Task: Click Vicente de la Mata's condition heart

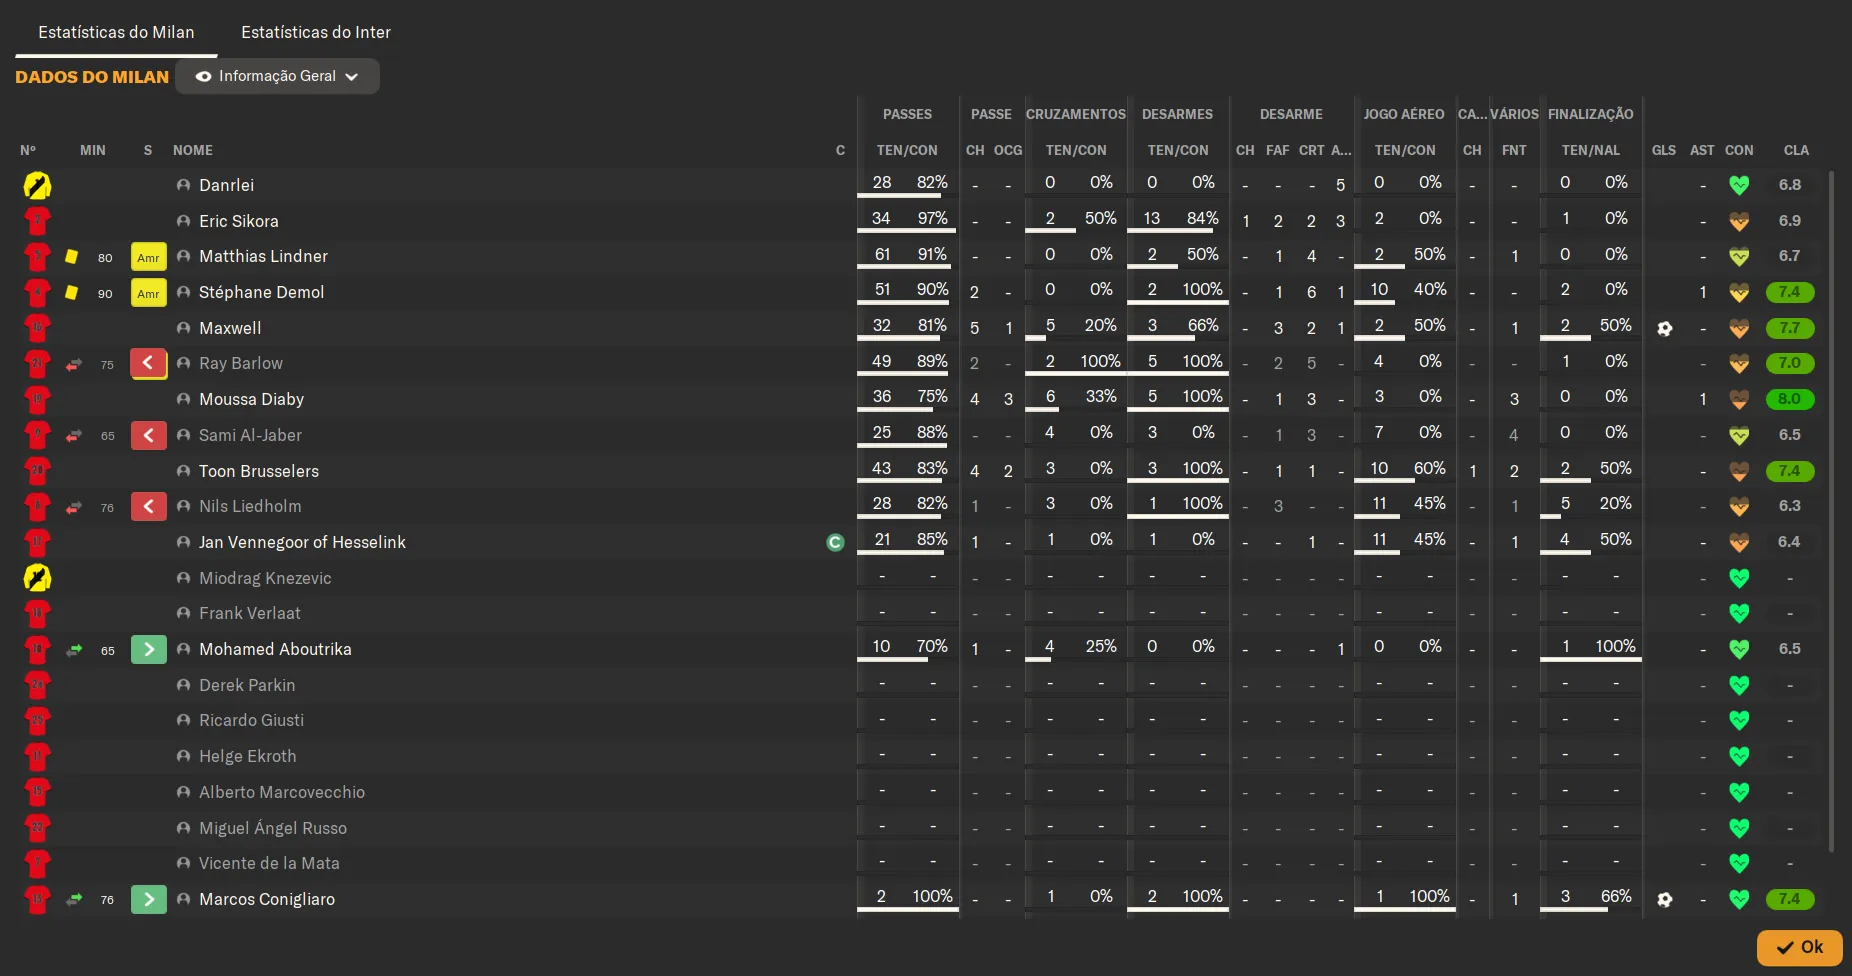Action: 1739,864
